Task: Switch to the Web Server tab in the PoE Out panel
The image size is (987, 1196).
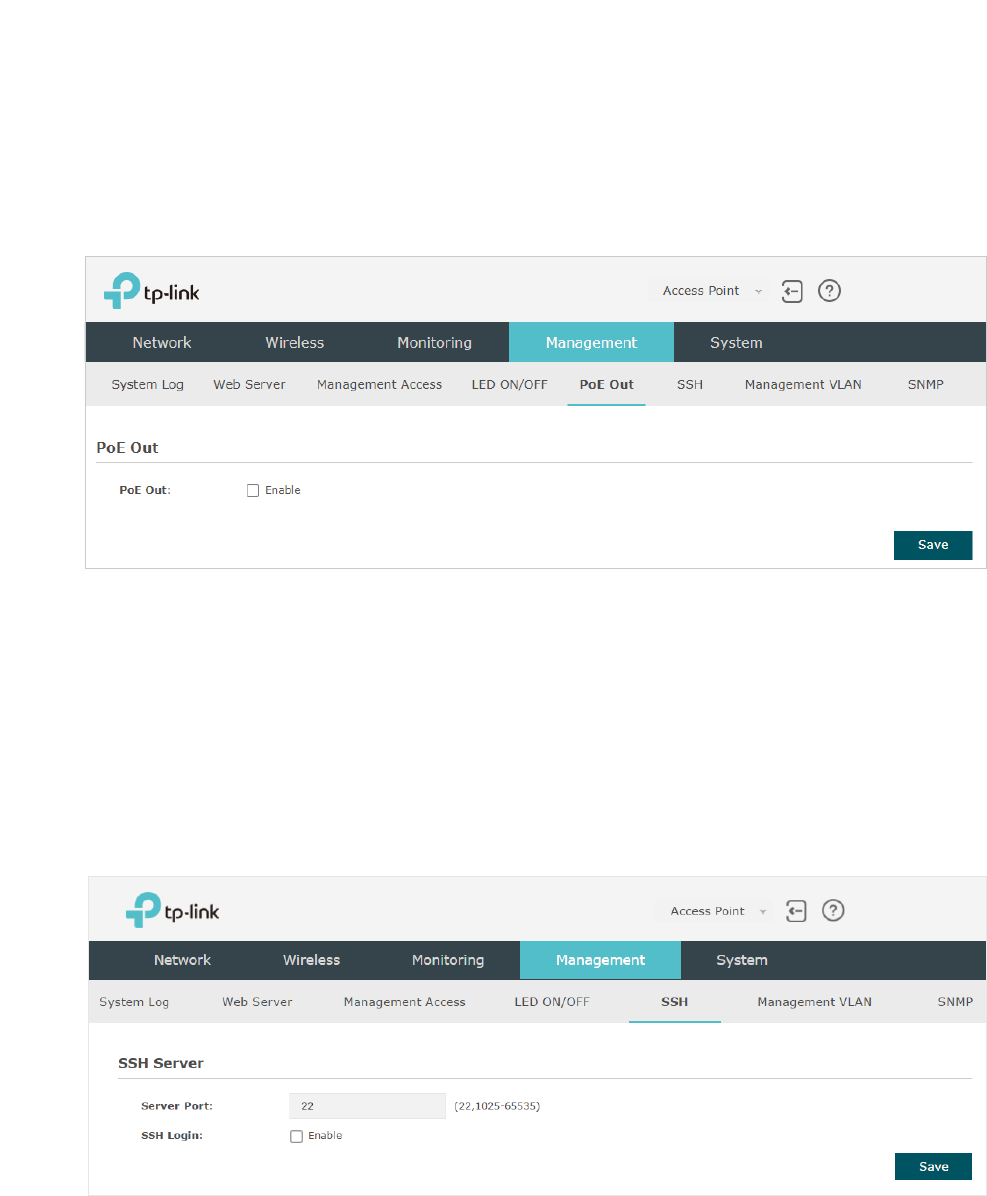Action: [x=249, y=384]
